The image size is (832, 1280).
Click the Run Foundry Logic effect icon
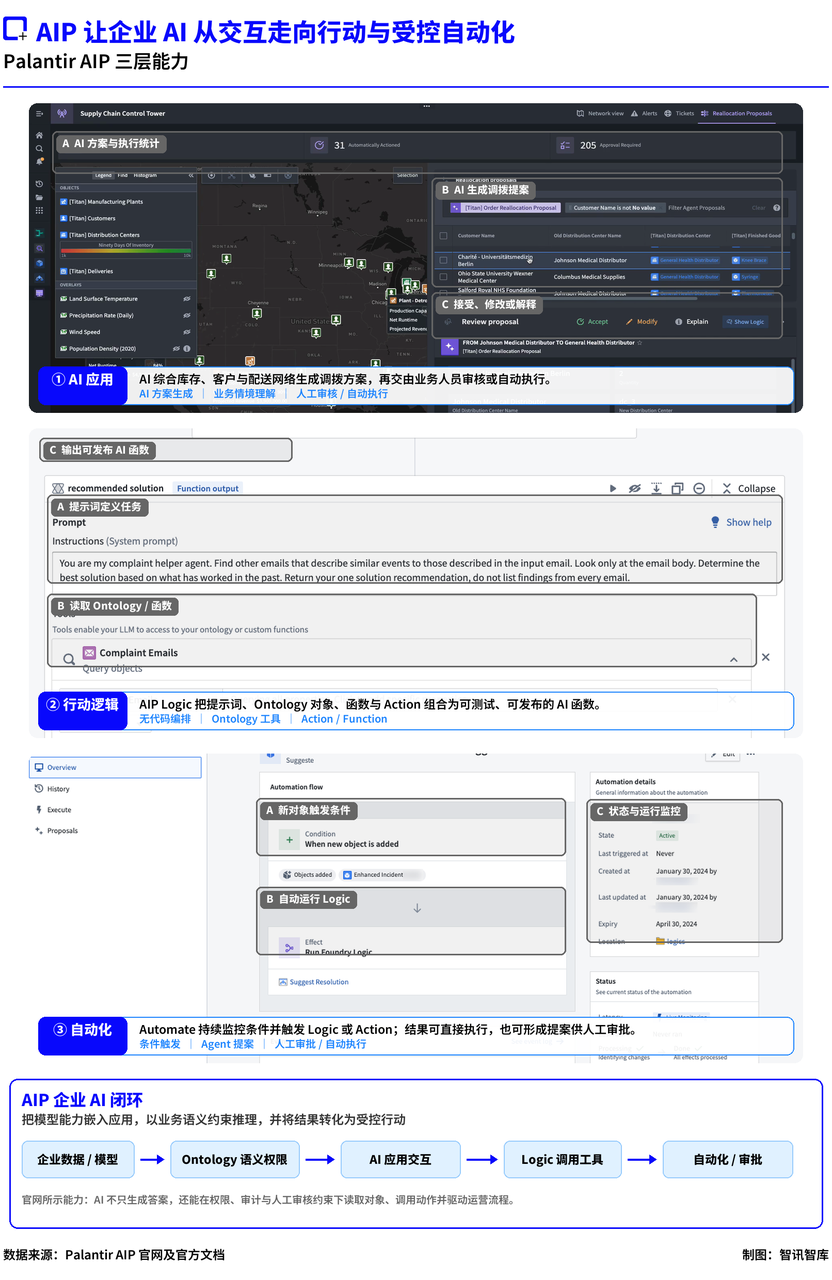[288, 946]
